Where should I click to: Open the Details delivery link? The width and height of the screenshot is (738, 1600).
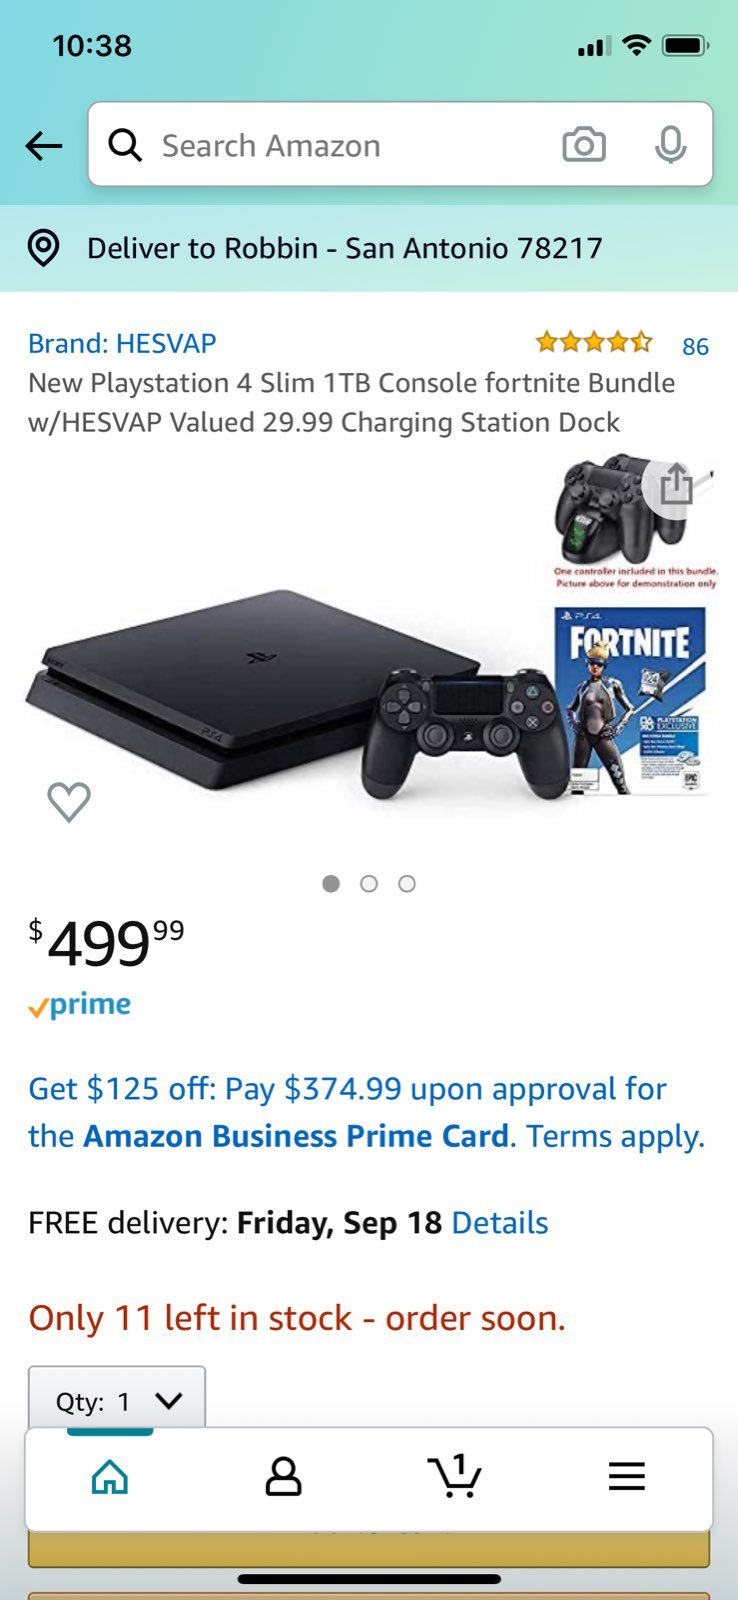click(x=500, y=1222)
